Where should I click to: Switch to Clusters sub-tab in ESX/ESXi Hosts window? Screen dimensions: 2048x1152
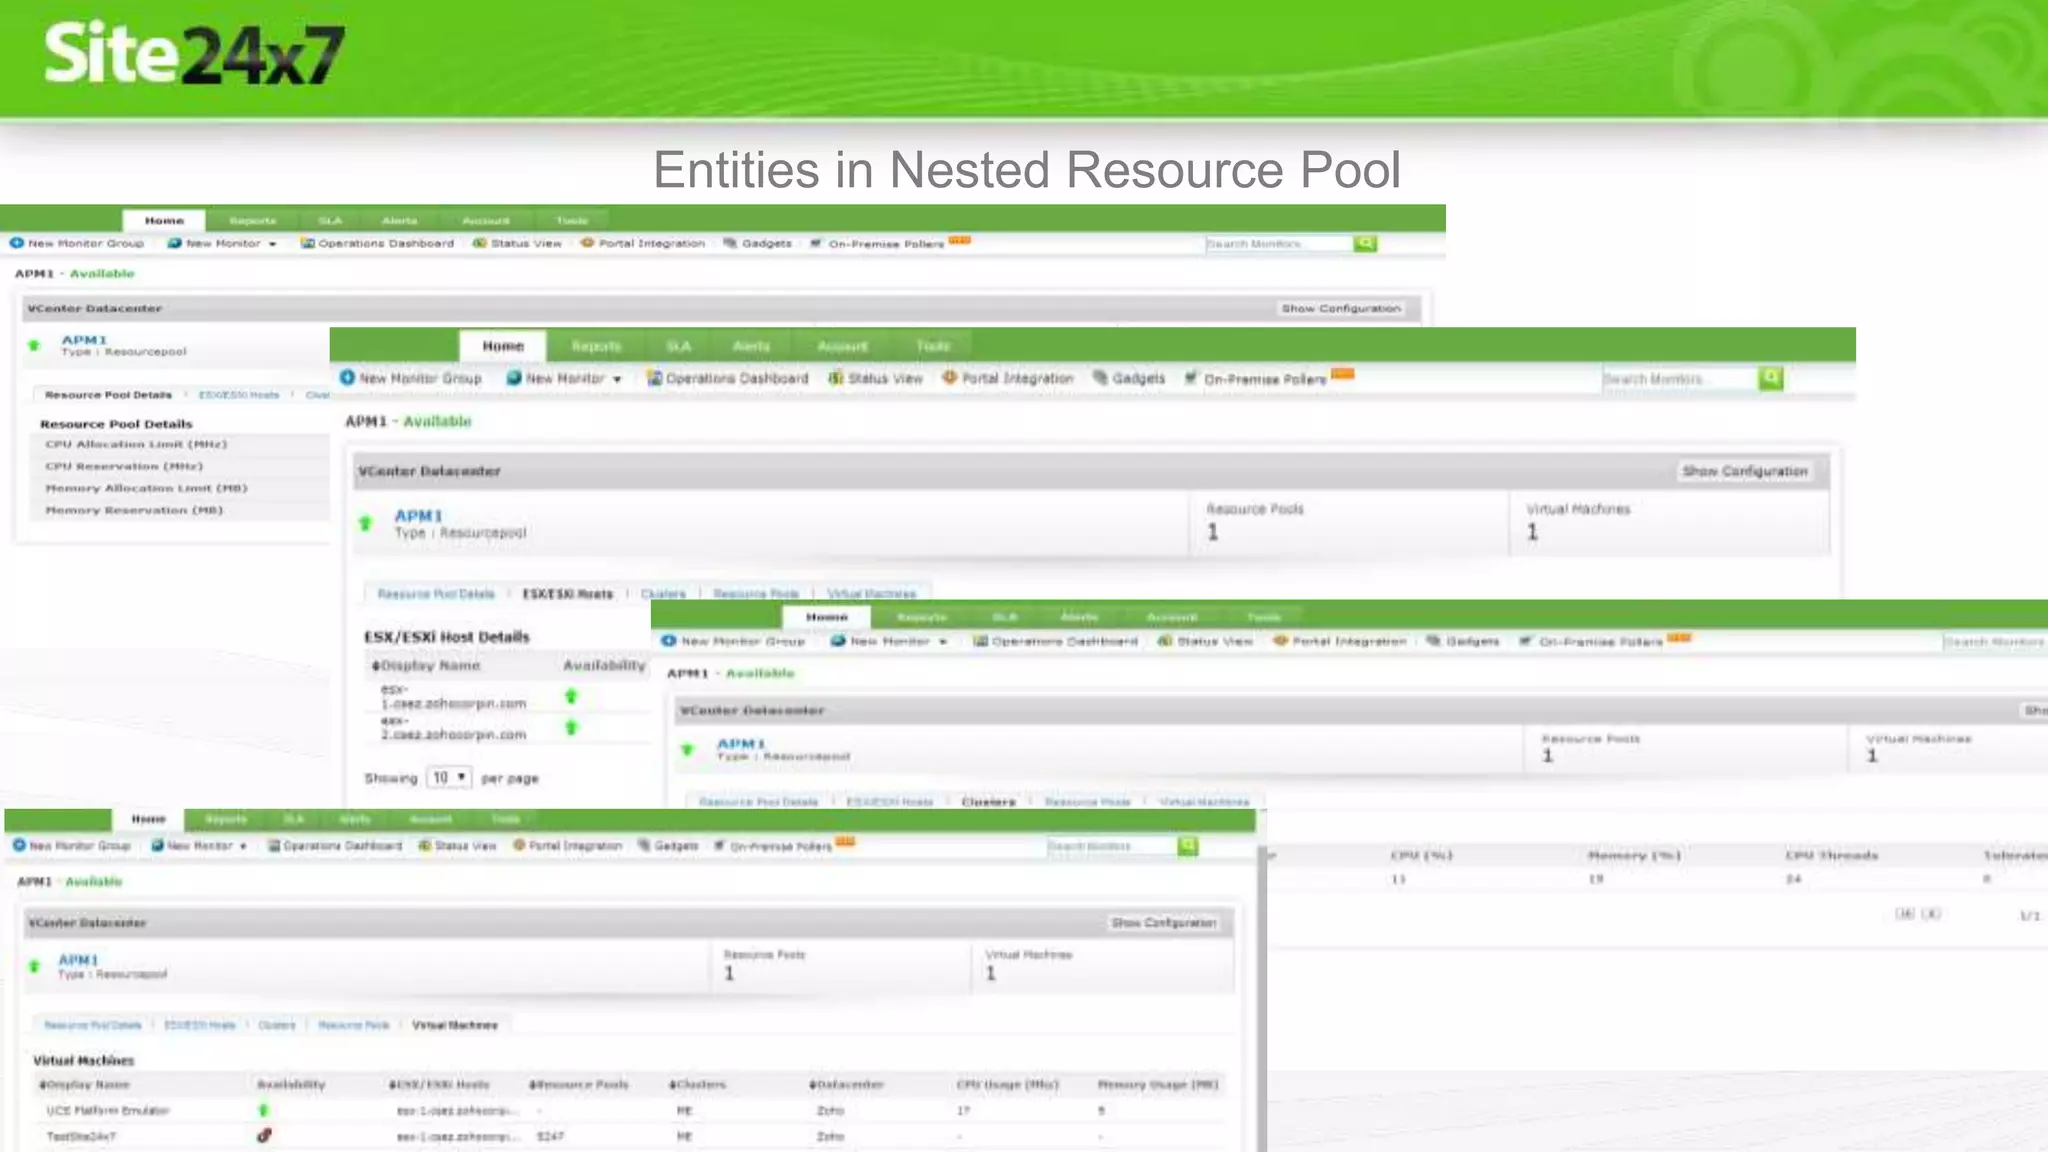pos(663,594)
